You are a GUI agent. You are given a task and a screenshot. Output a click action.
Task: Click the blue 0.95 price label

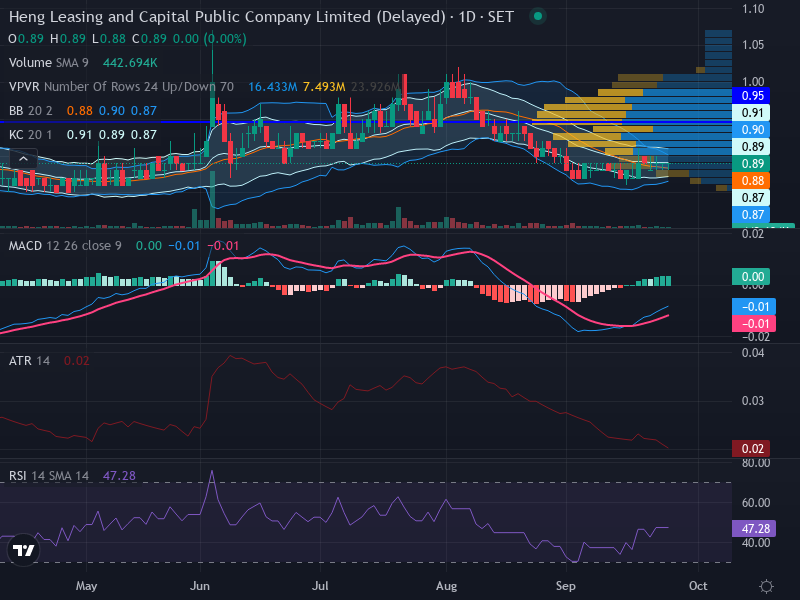[751, 95]
